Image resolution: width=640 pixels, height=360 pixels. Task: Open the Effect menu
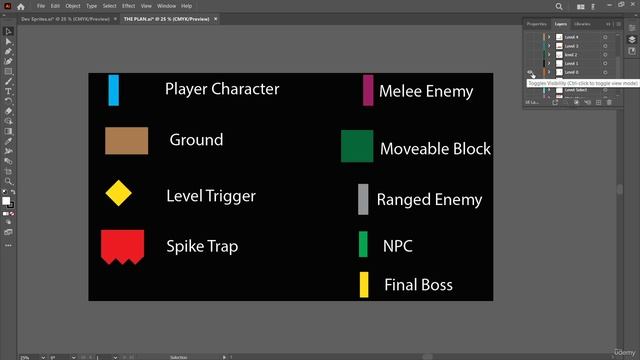pyautogui.click(x=128, y=6)
